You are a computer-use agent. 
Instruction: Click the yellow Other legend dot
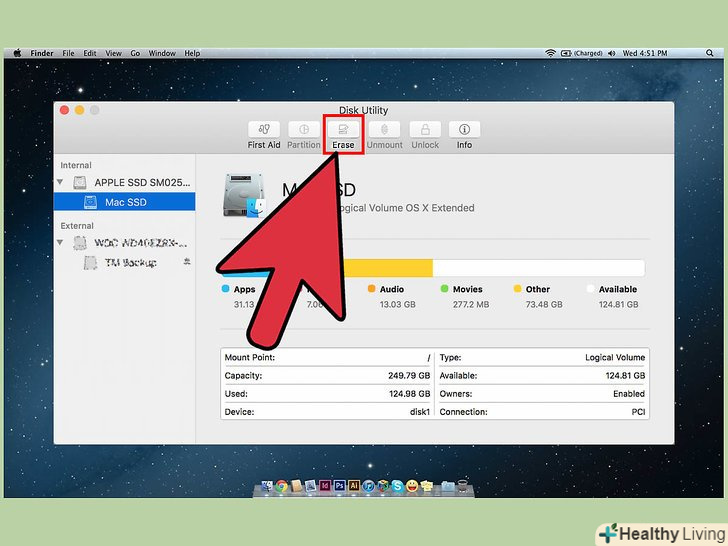click(x=518, y=288)
